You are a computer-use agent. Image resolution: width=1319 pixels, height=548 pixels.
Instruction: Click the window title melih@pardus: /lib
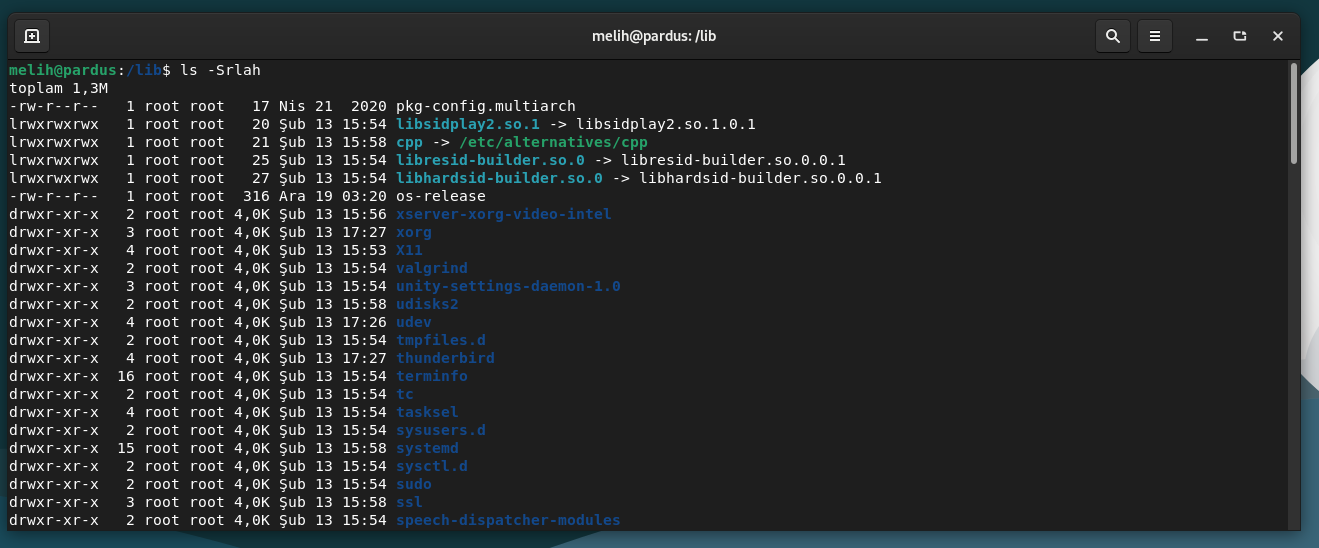(654, 36)
